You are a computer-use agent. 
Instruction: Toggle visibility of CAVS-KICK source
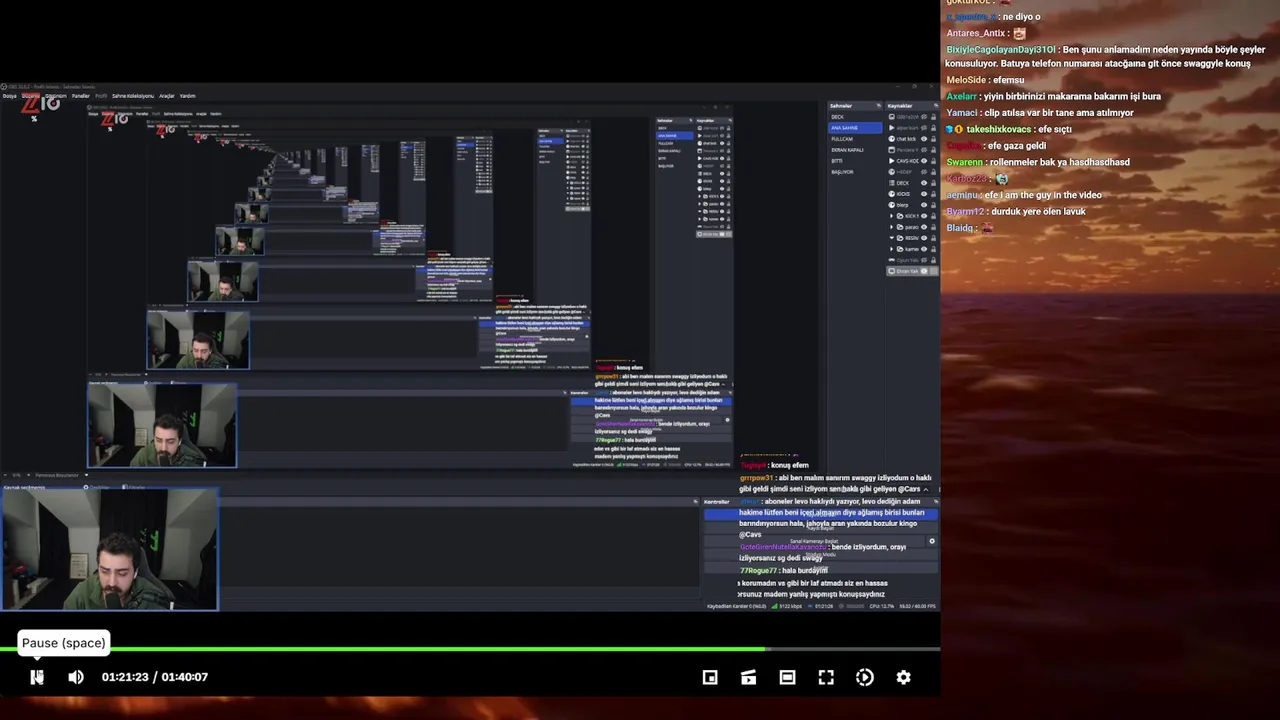click(924, 161)
